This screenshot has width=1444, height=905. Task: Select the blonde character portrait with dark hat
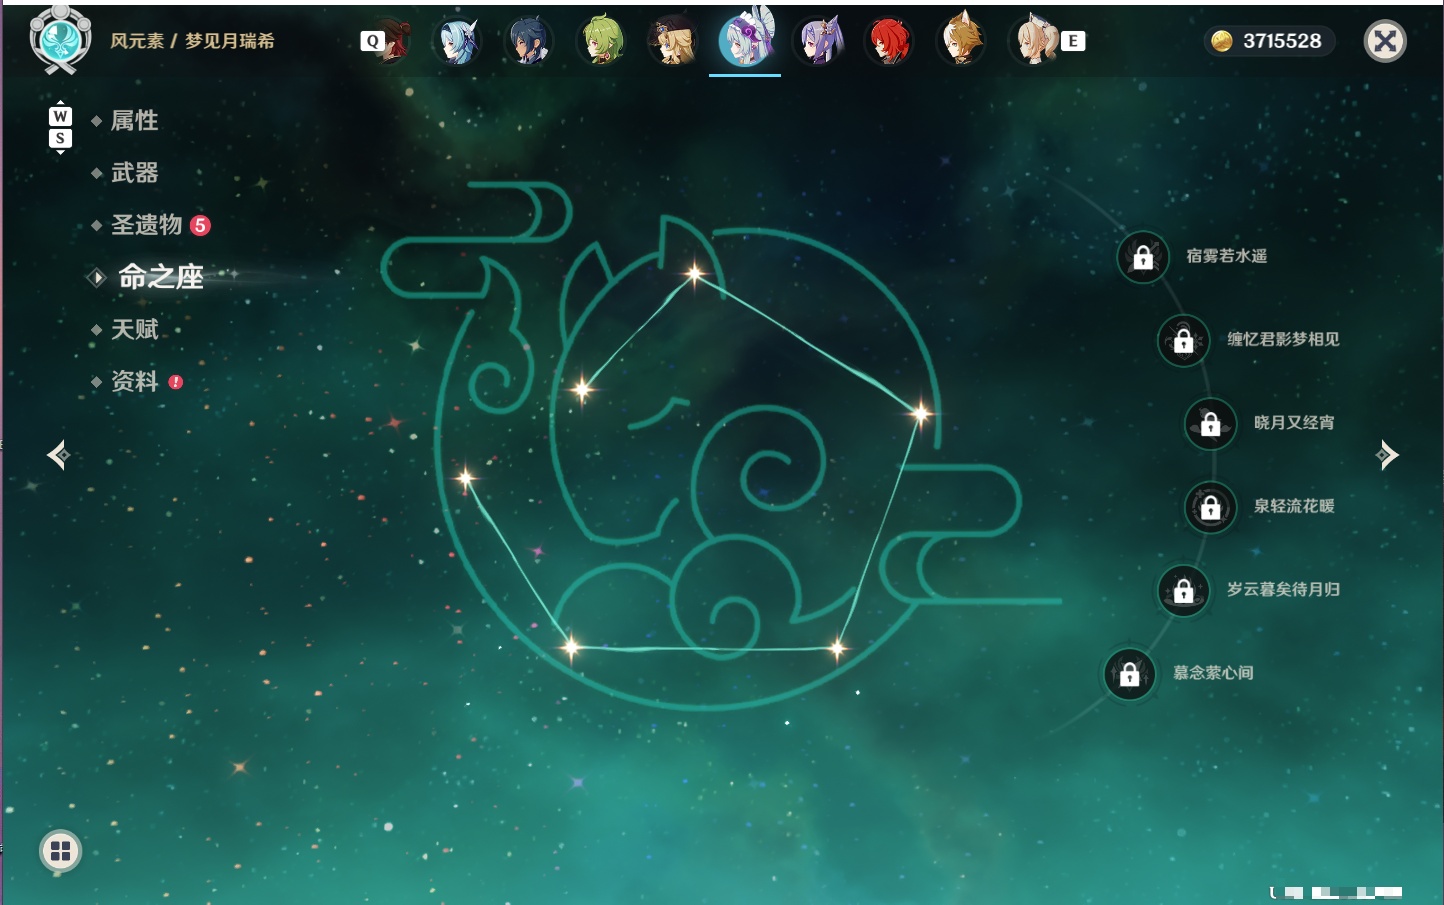coord(673,41)
